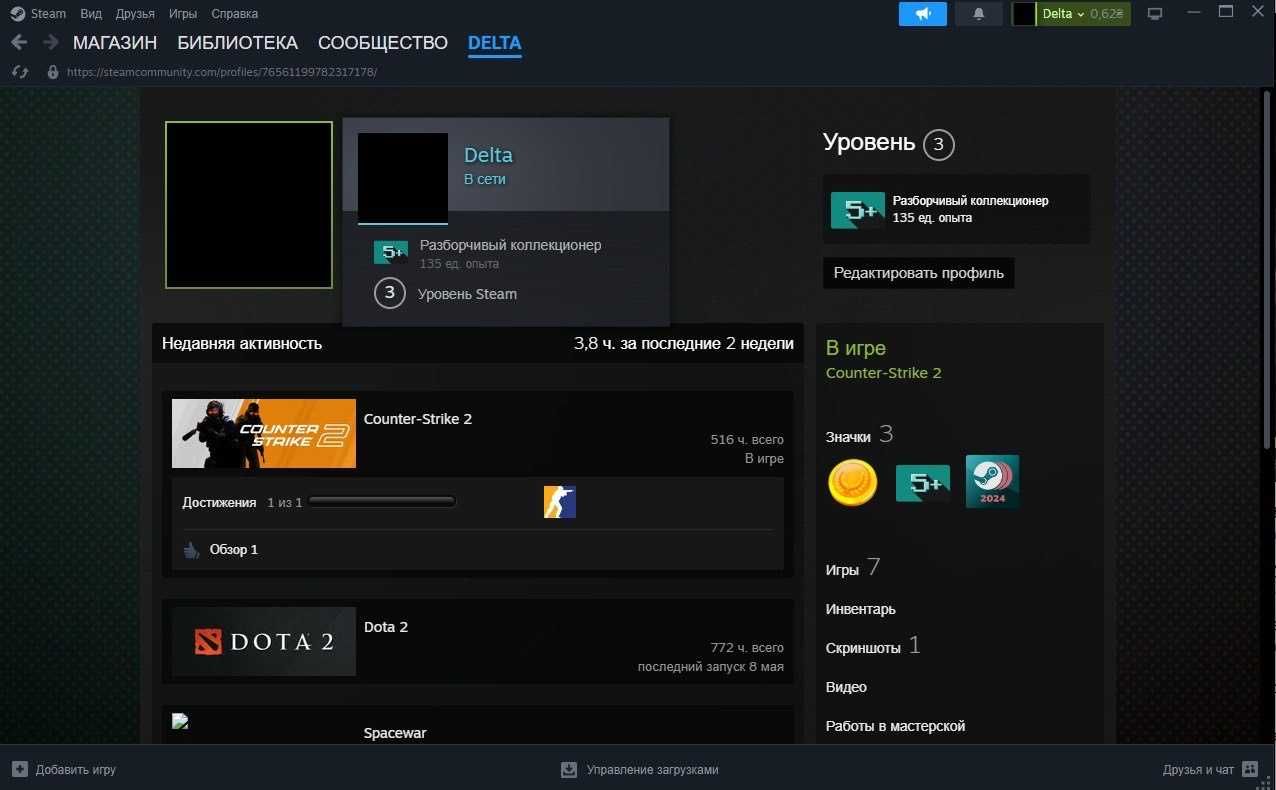This screenshot has height=790, width=1276.
Task: Click Редактировать профиль button
Action: pyautogui.click(x=919, y=273)
